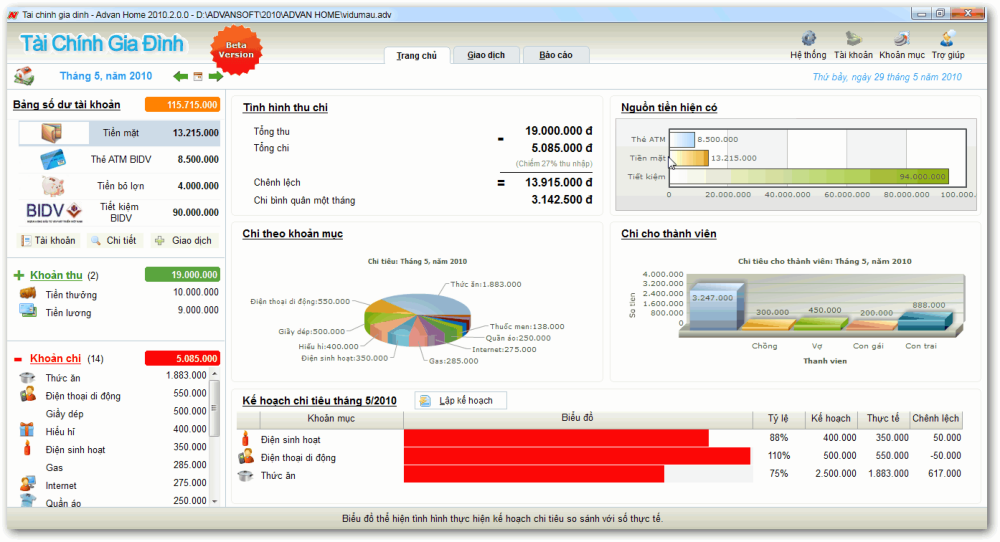
Task: Click the Bảng số dư tài khoản heading
Action: (67, 105)
